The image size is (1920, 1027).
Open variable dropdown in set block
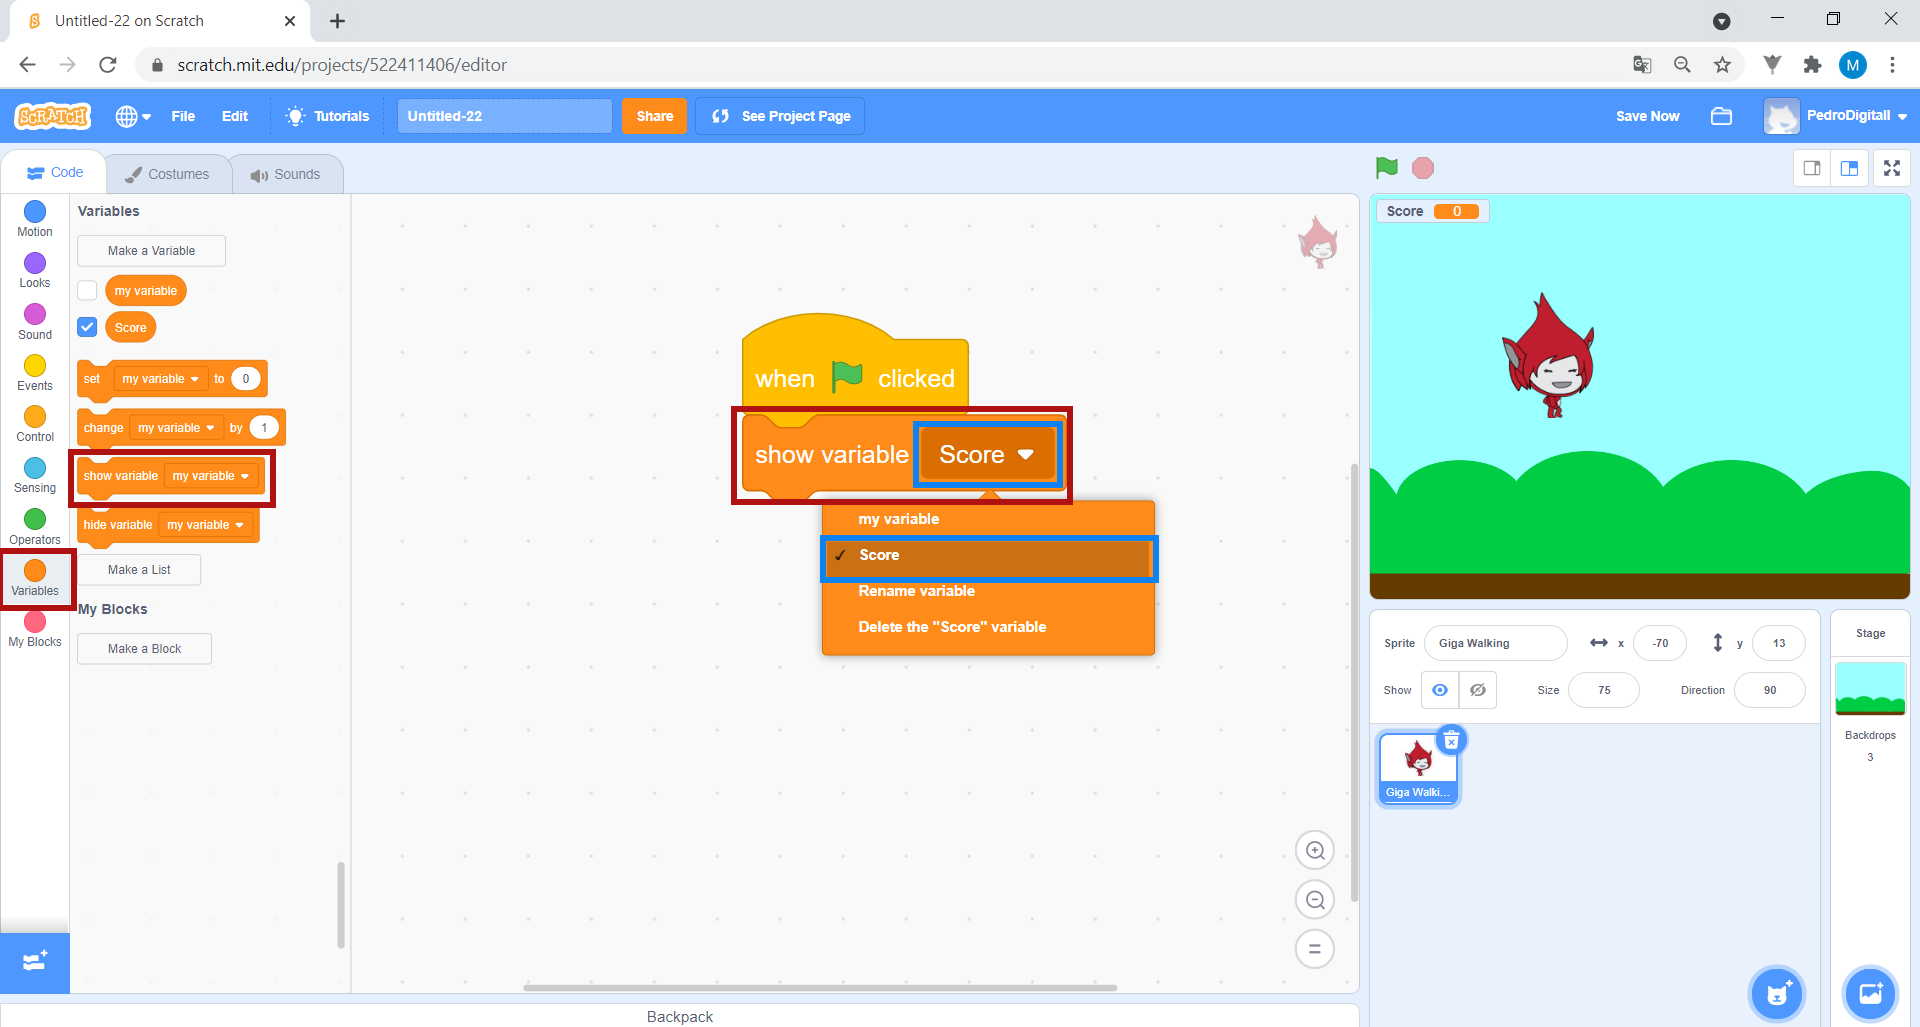click(x=160, y=379)
